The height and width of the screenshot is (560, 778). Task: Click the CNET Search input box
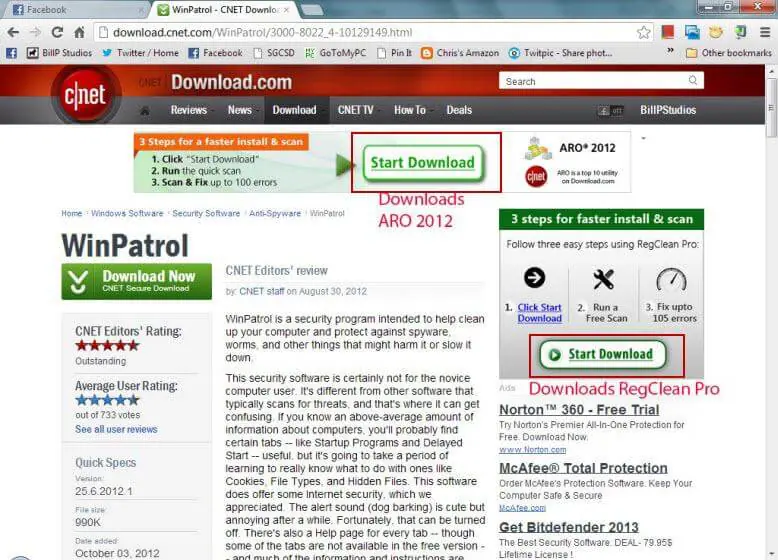point(601,81)
